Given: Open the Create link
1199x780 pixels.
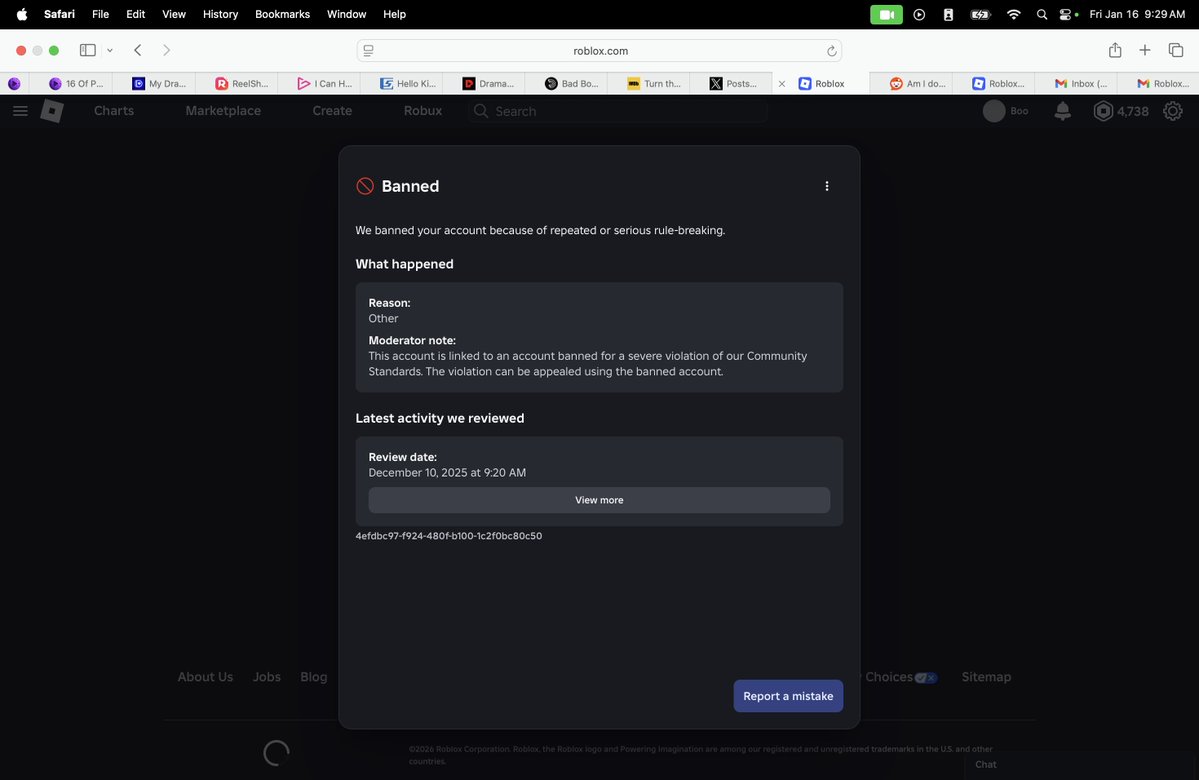Looking at the screenshot, I should tap(332, 111).
